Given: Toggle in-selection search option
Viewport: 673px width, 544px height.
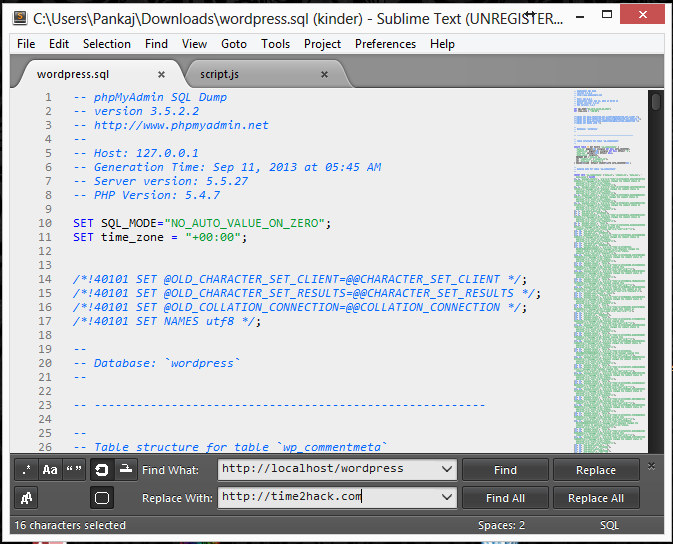Looking at the screenshot, I should [126, 470].
